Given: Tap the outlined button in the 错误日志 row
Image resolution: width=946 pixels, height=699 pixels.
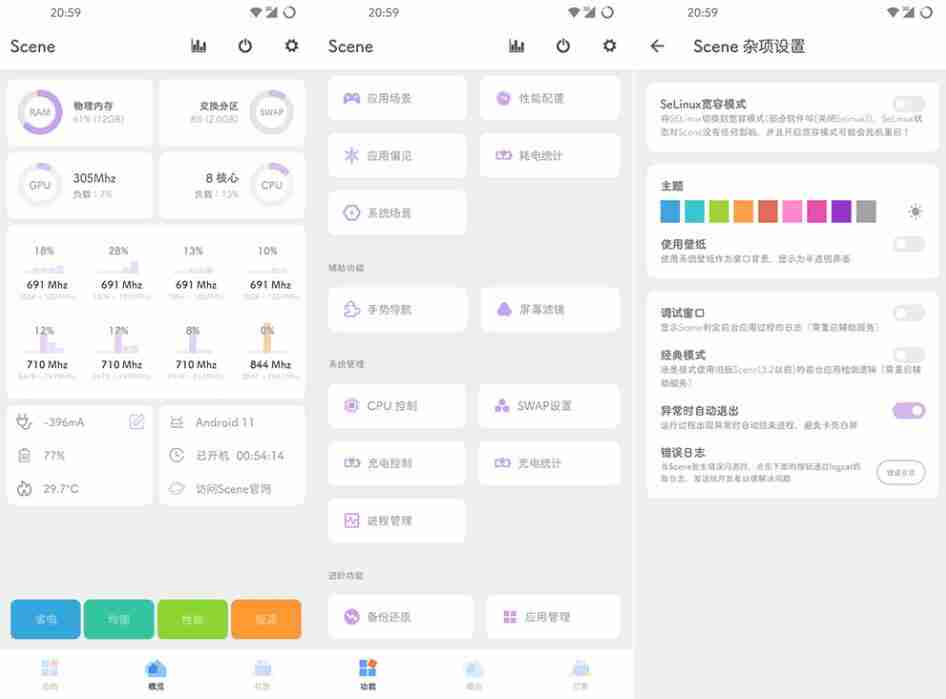Looking at the screenshot, I should tap(901, 472).
